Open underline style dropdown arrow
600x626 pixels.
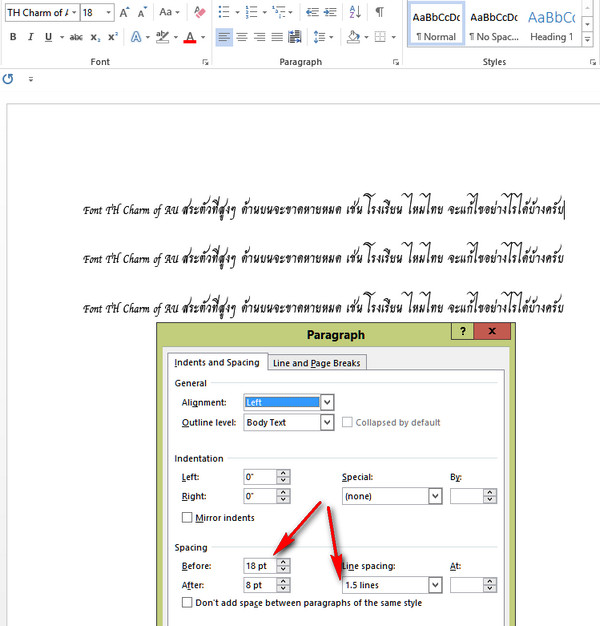[x=62, y=37]
